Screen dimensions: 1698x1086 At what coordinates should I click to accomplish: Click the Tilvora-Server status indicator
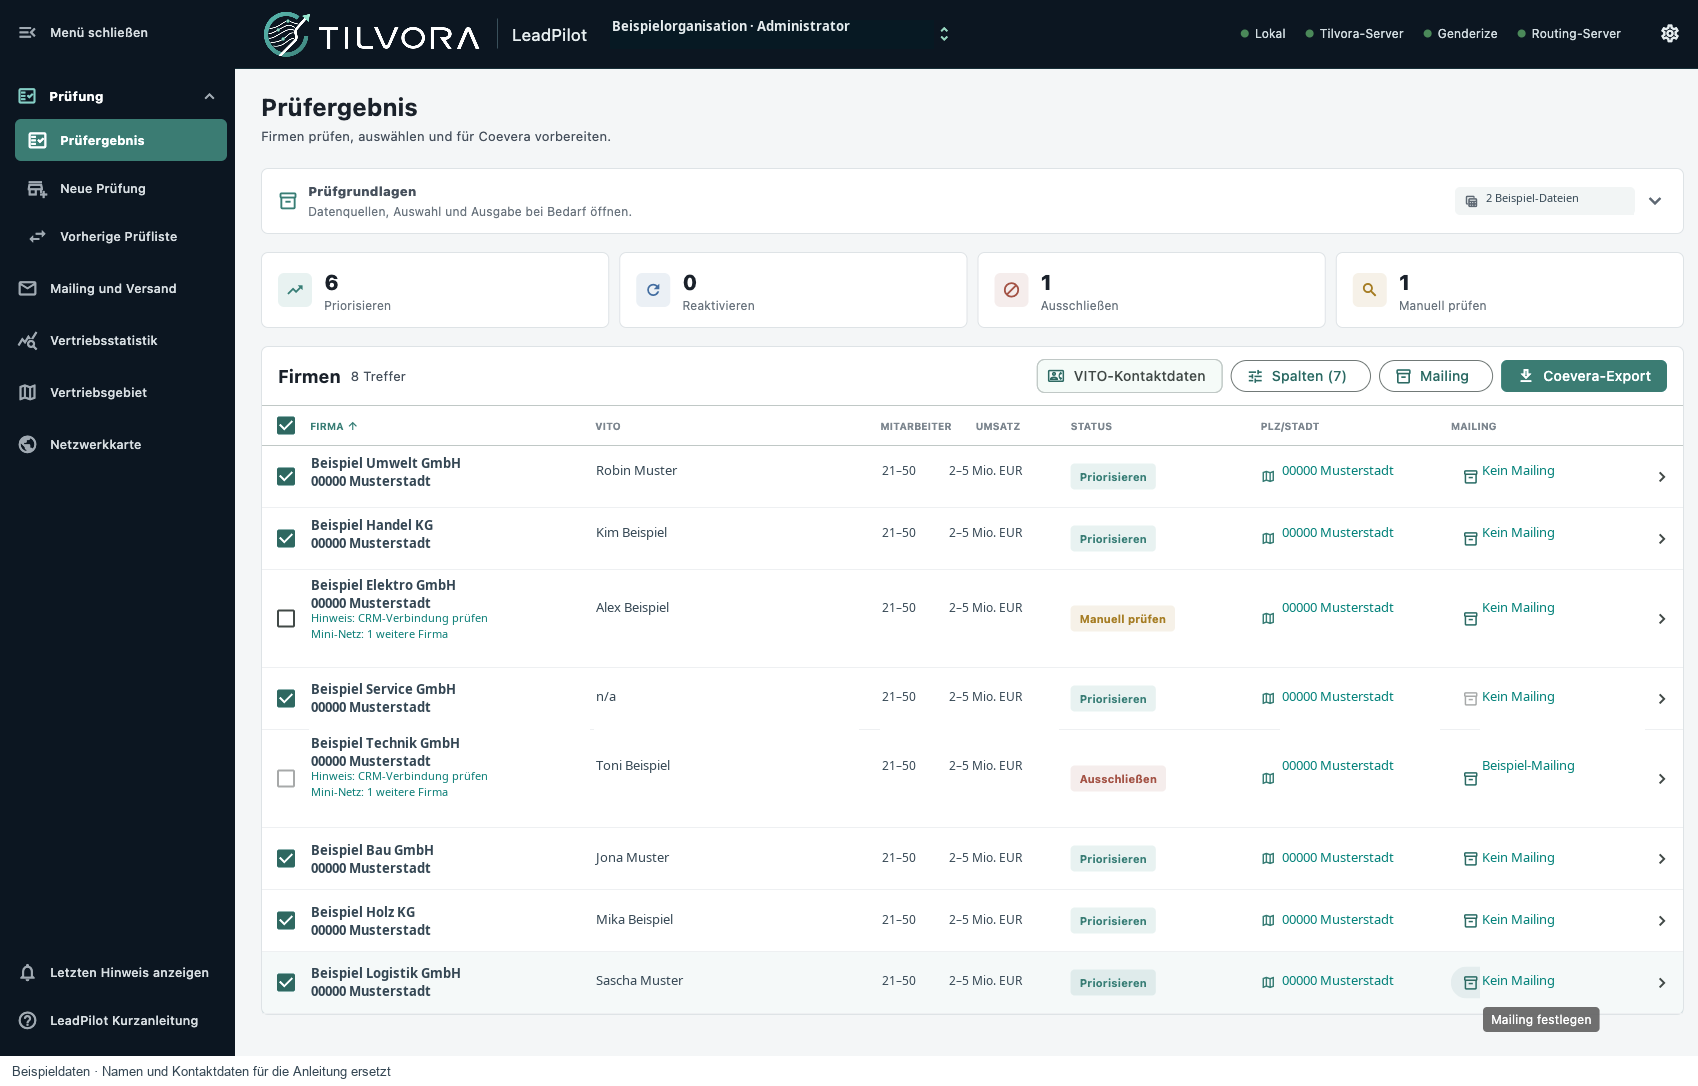point(1354,34)
